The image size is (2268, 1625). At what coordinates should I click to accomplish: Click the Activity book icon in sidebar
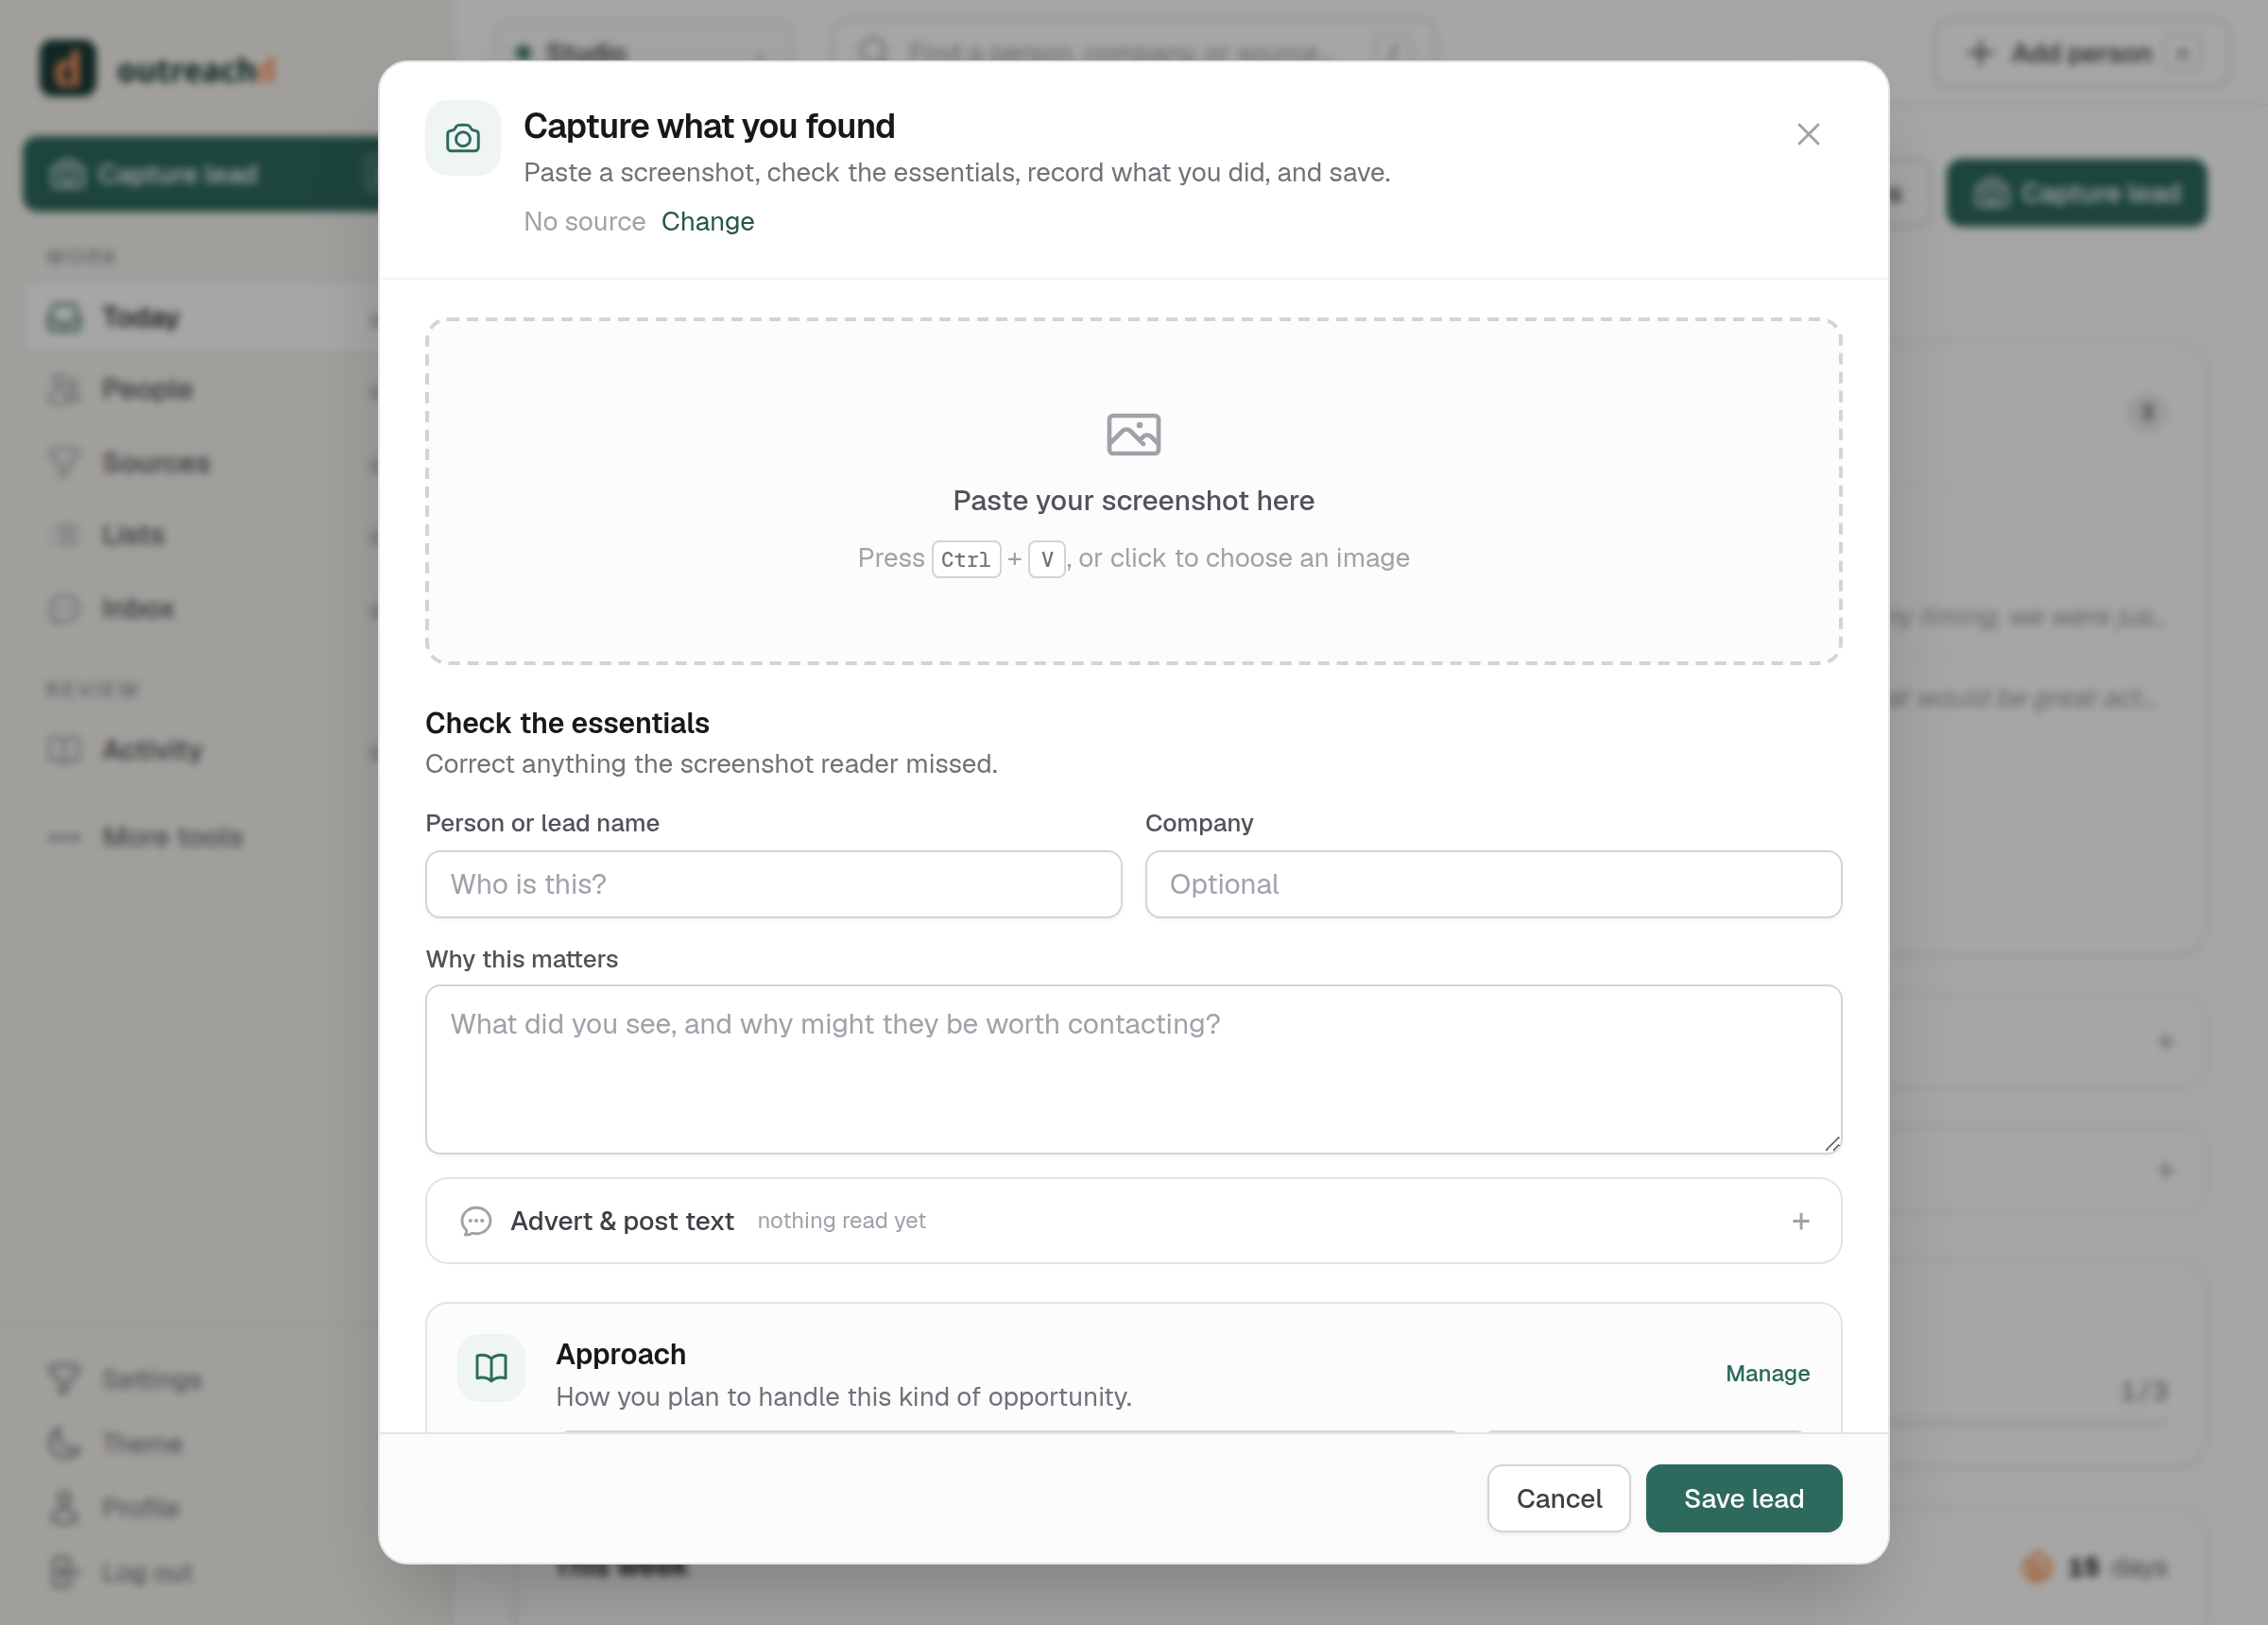(64, 750)
